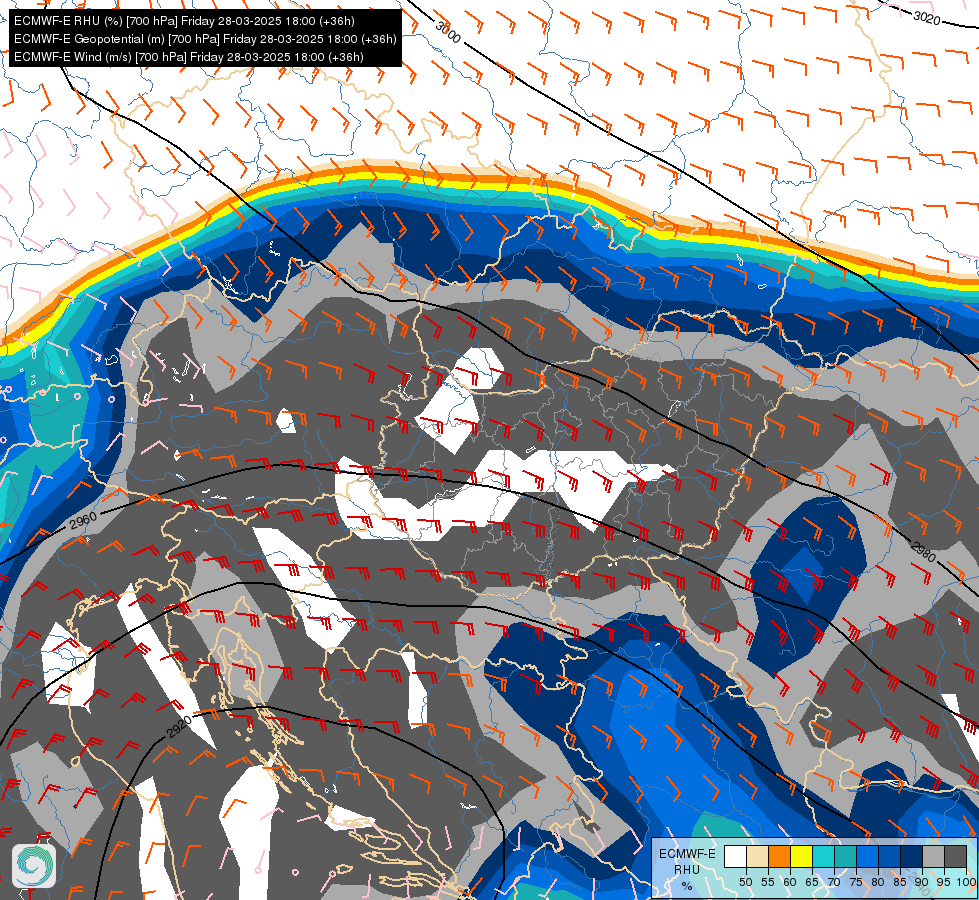
Task: Click the legend tick label 95
Action: (x=945, y=882)
